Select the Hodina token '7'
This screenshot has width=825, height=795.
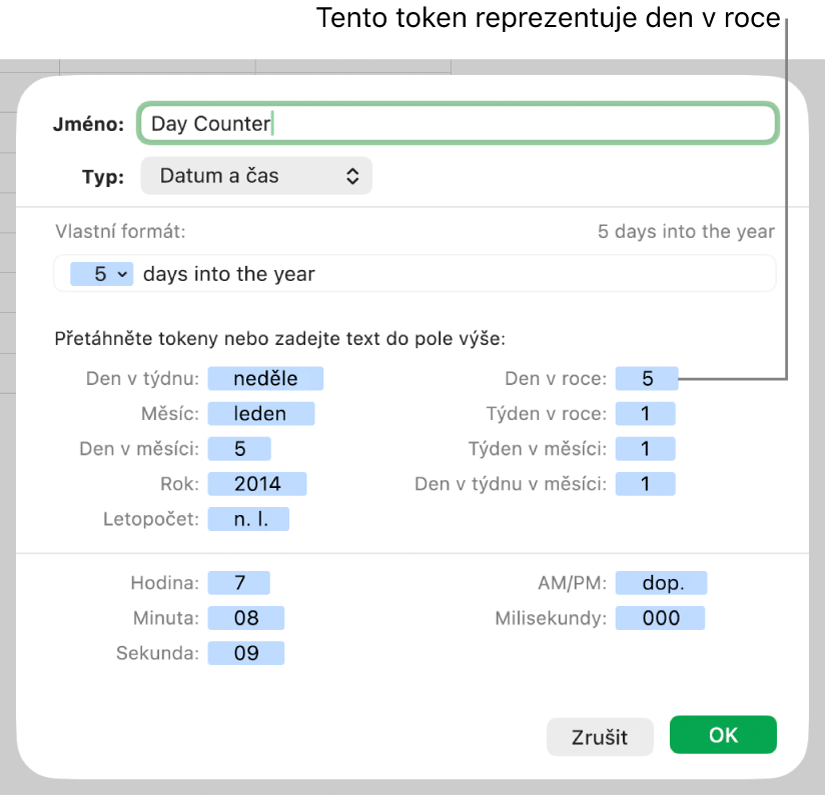click(239, 583)
